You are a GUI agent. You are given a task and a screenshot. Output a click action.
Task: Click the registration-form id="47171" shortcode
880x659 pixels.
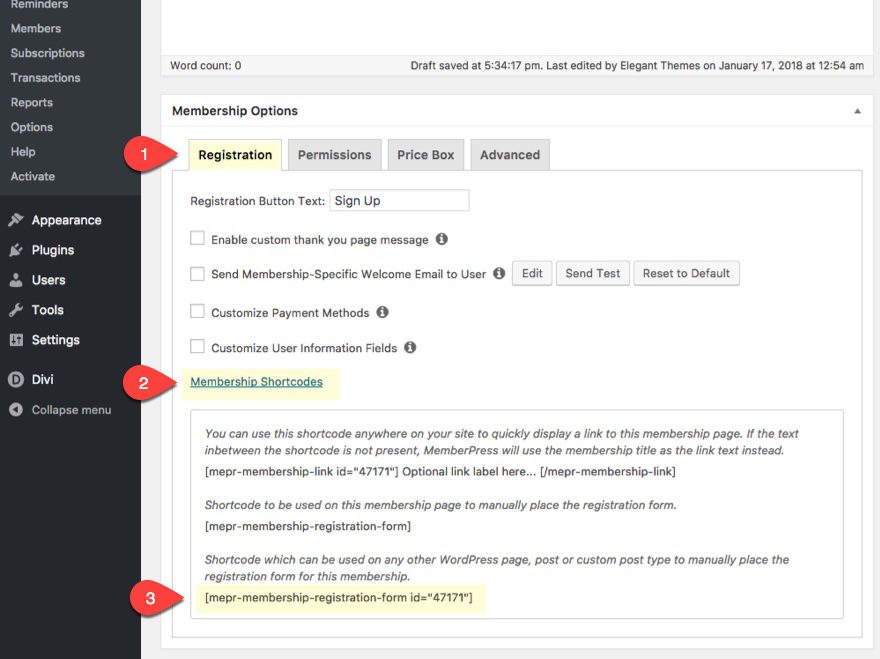click(338, 597)
